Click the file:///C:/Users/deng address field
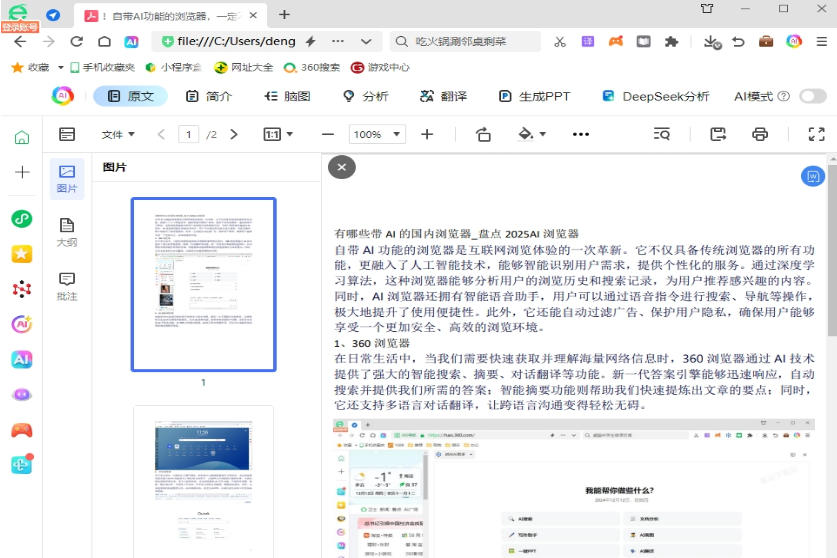Screen dimensions: 837x558 click(x=236, y=42)
